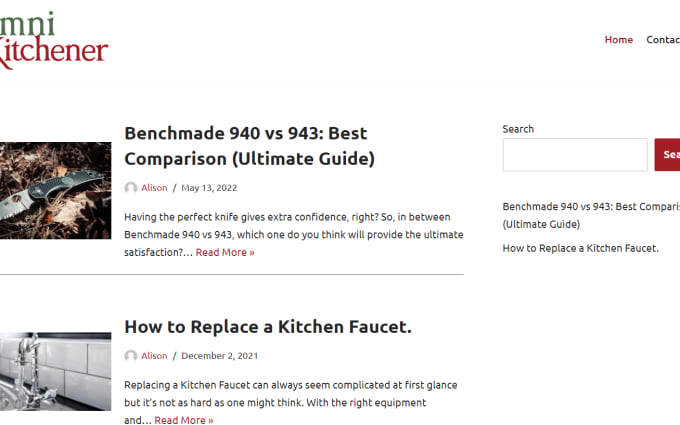This screenshot has width=680, height=425.
Task: Open sidebar recent post Benchmade 940 vs 943
Action: (x=591, y=216)
